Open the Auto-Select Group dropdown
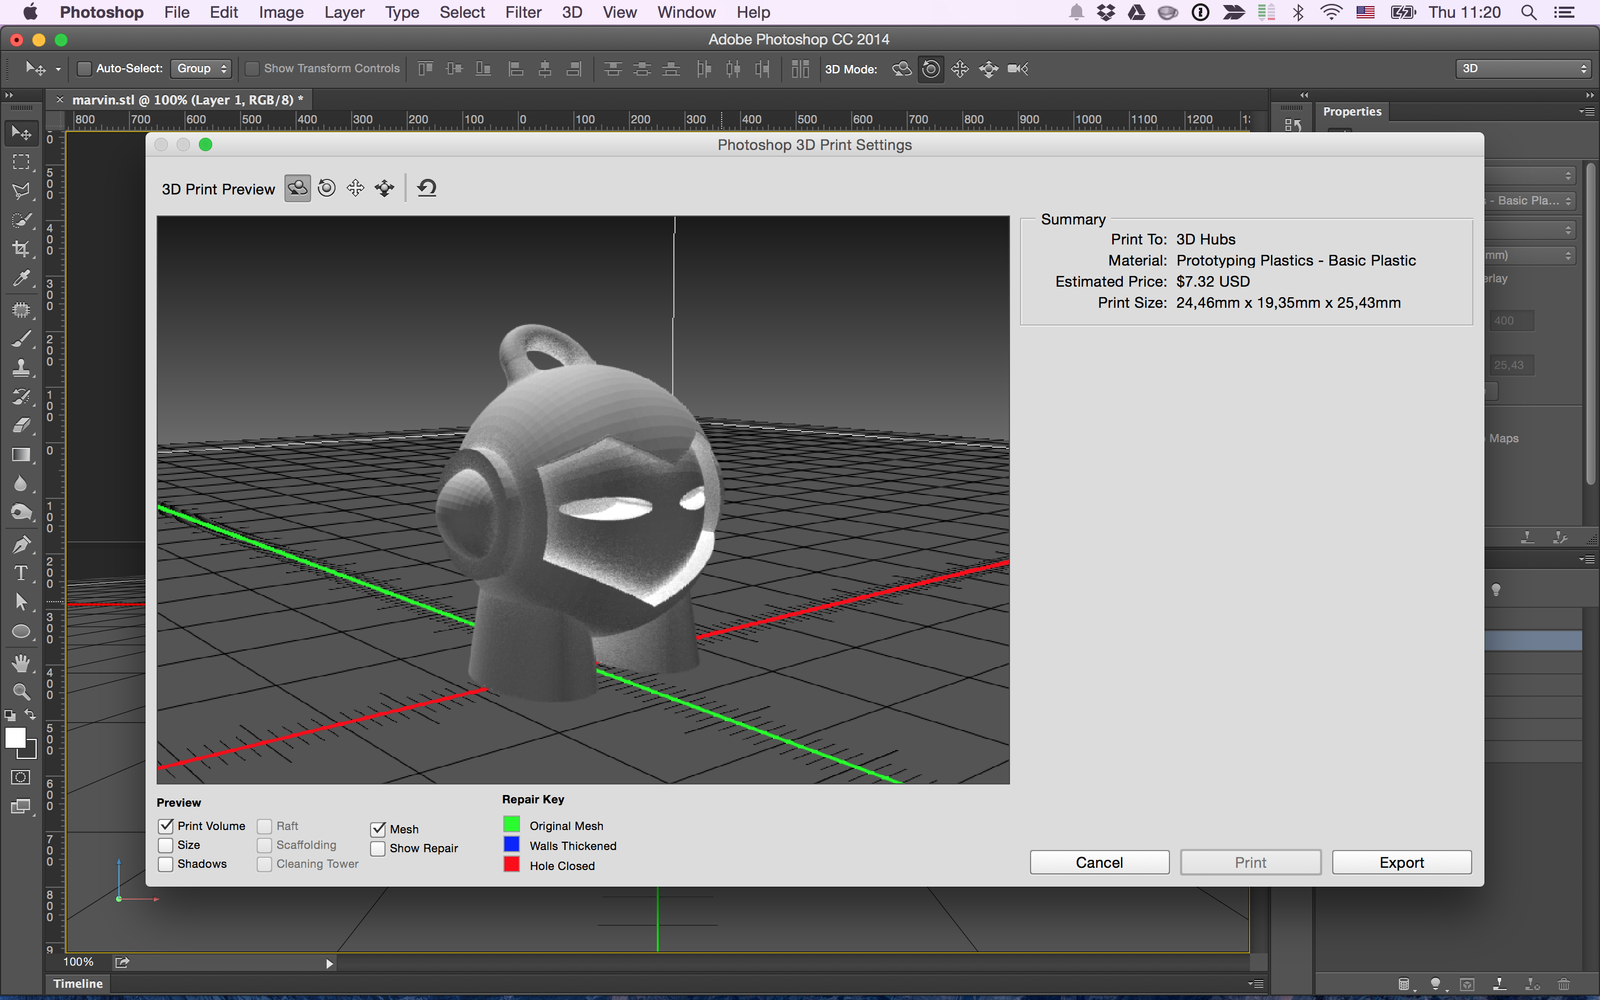Image resolution: width=1600 pixels, height=1000 pixels. pyautogui.click(x=202, y=69)
